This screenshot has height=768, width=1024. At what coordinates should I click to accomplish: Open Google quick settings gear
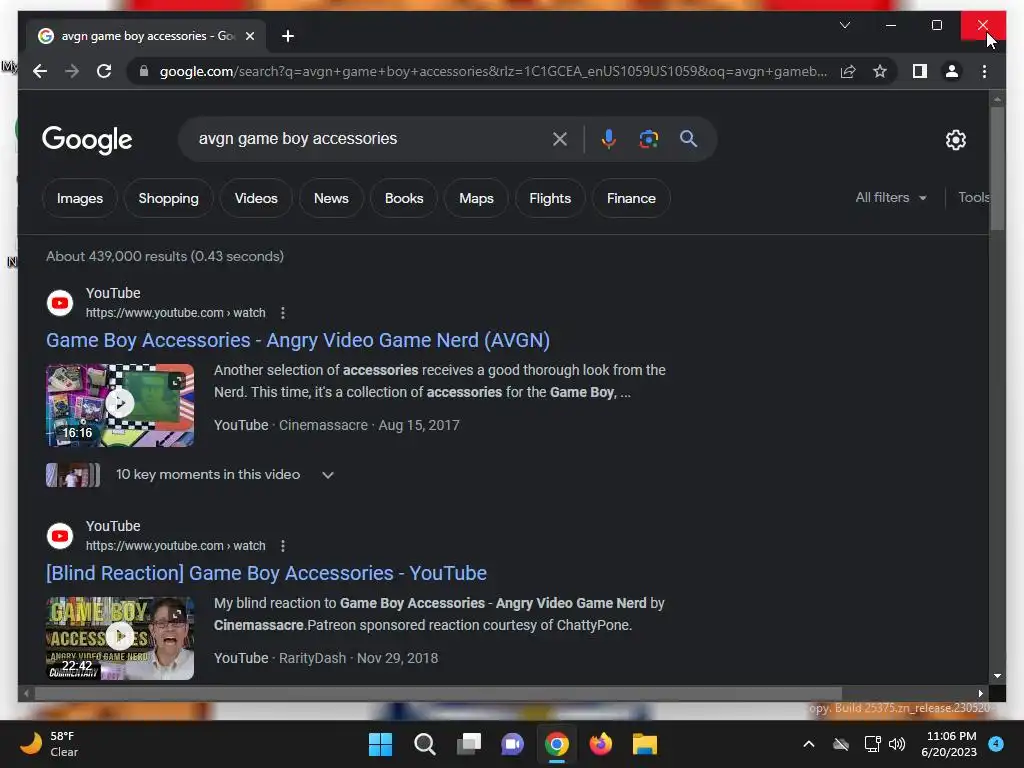955,139
